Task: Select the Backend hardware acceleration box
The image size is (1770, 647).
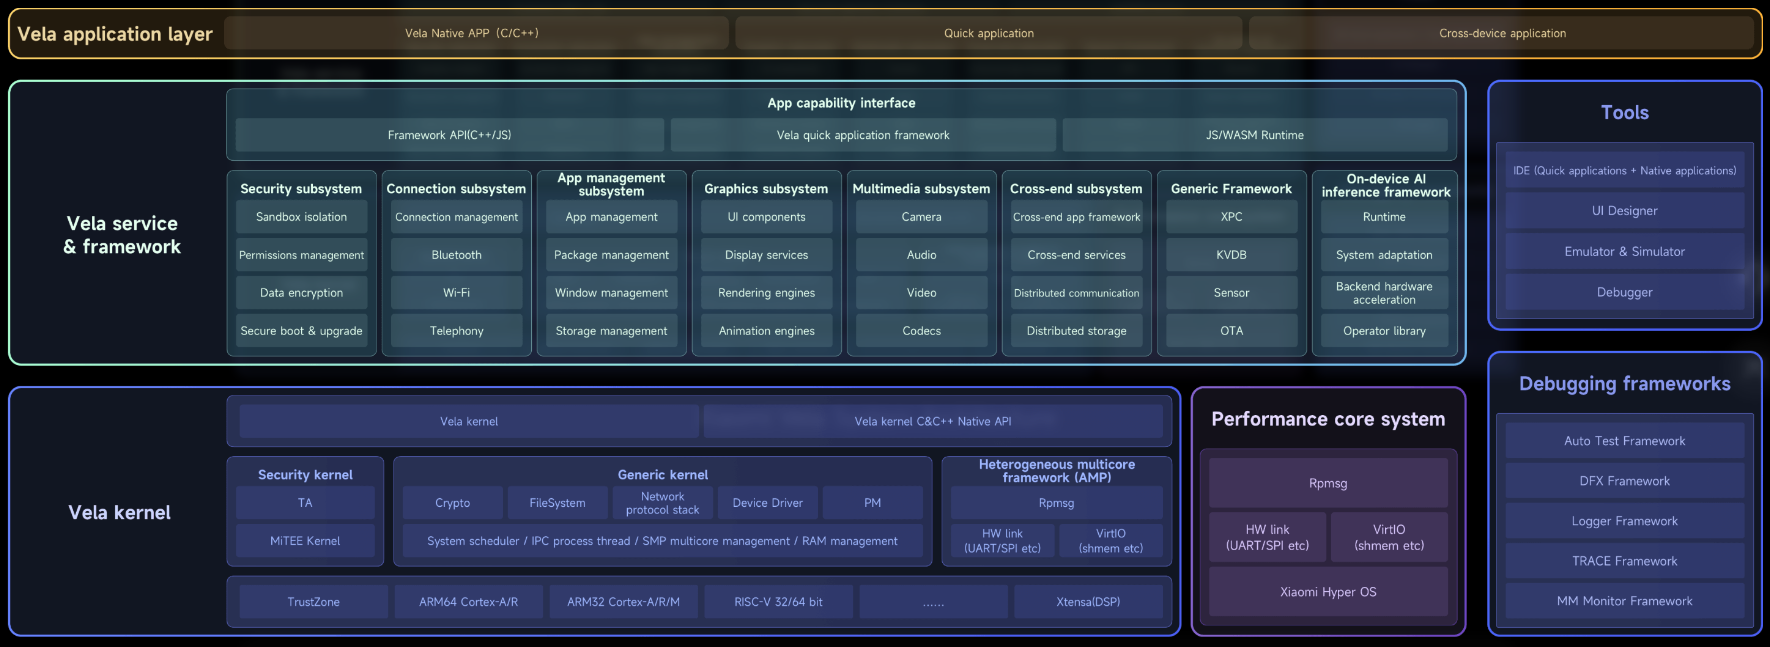Action: click(x=1385, y=293)
